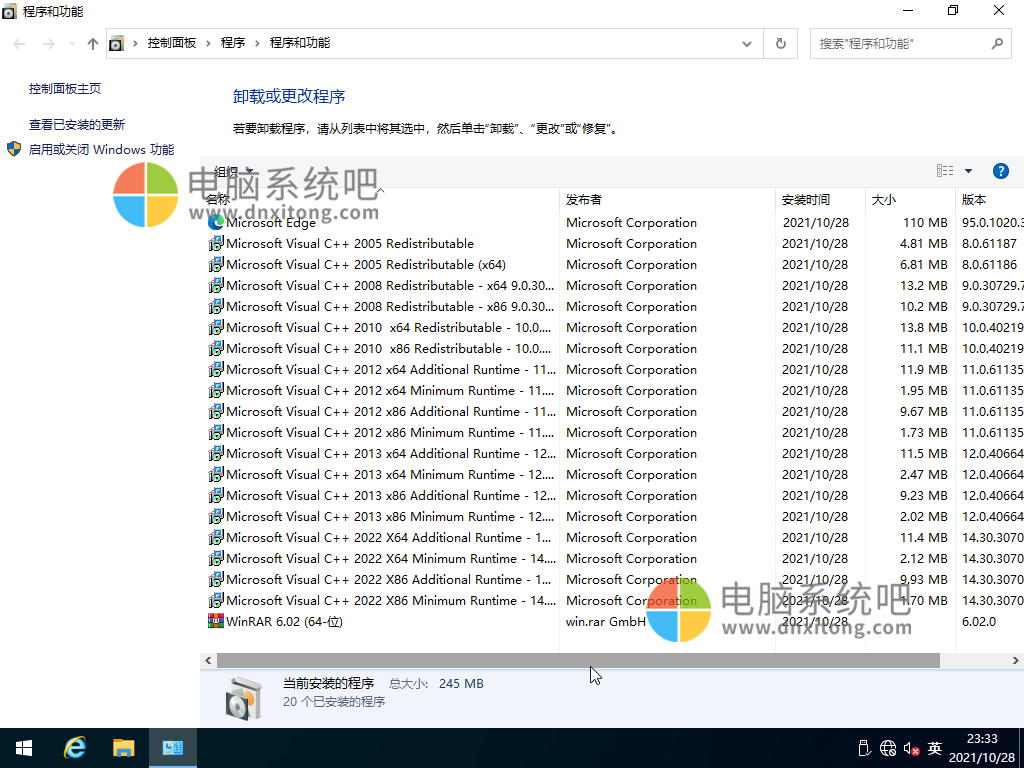Sort by 安装时间 column header
Image resolution: width=1024 pixels, height=768 pixels.
click(806, 199)
